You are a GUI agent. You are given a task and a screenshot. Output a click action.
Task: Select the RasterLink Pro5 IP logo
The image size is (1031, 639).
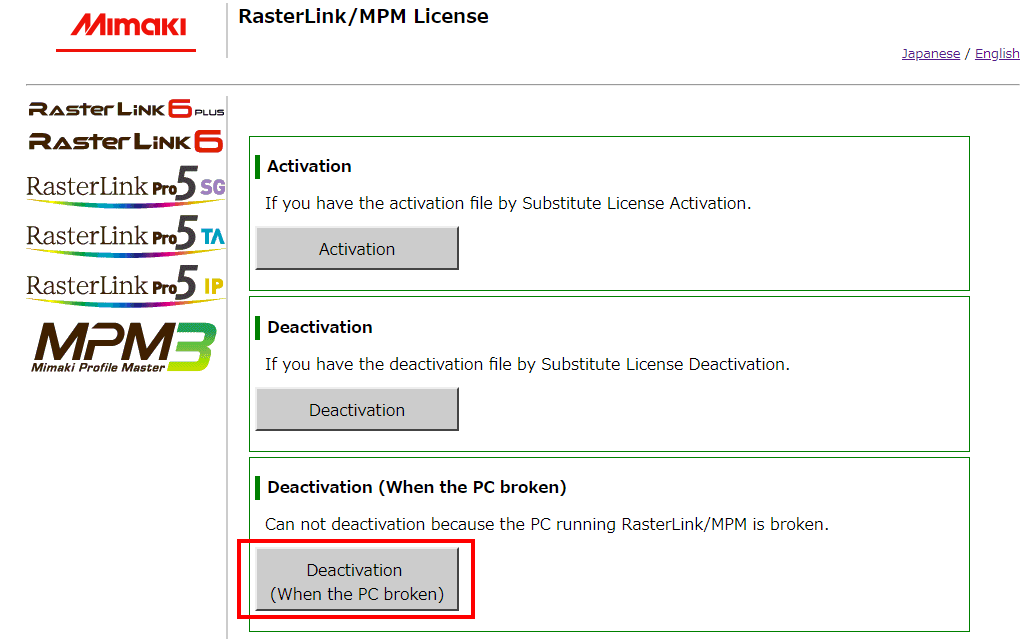click(124, 283)
